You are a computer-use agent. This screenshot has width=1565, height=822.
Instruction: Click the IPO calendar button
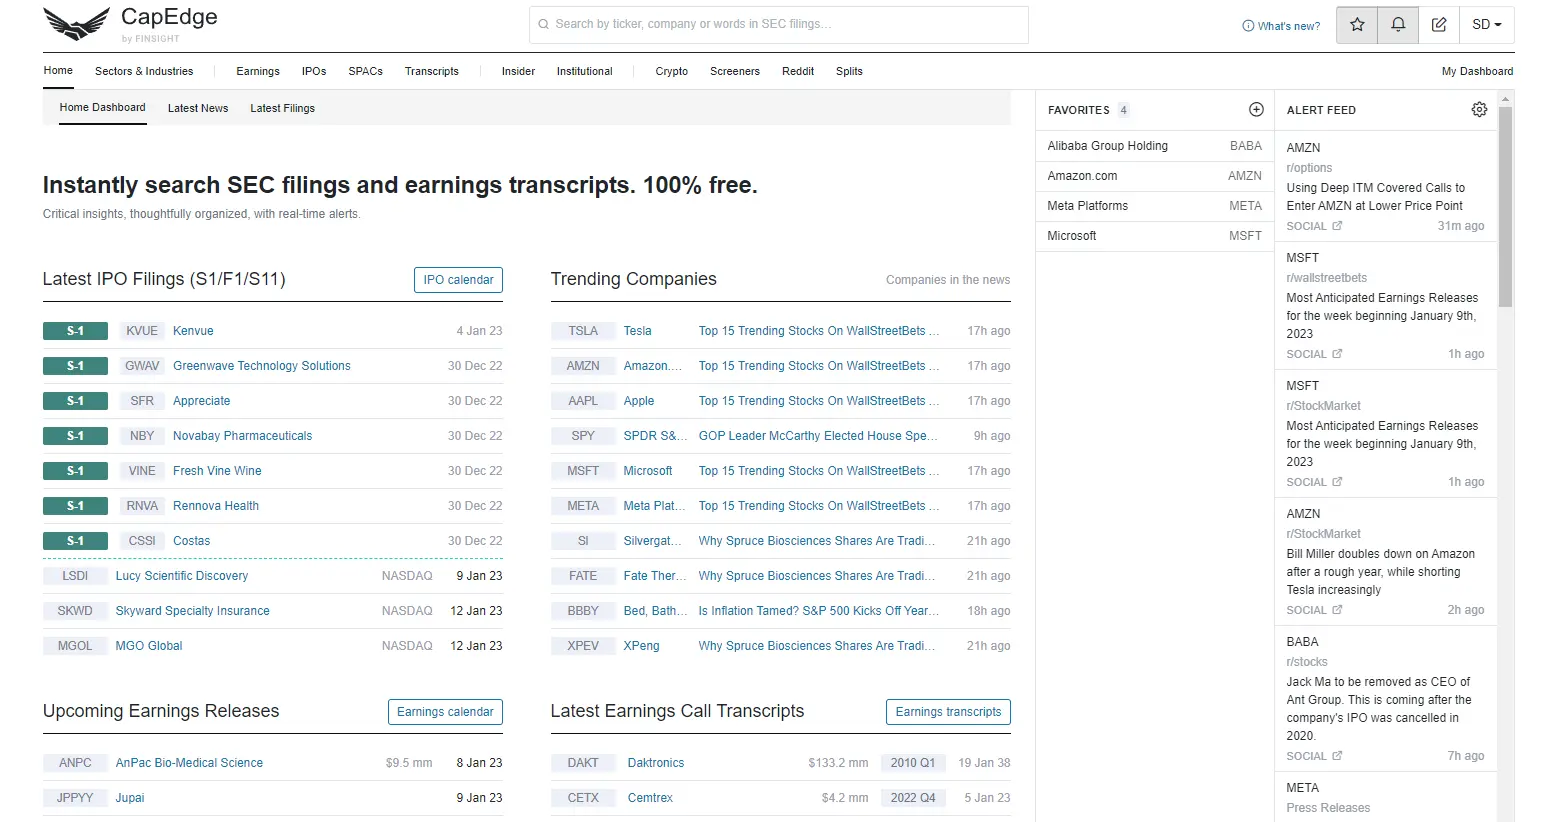[458, 280]
